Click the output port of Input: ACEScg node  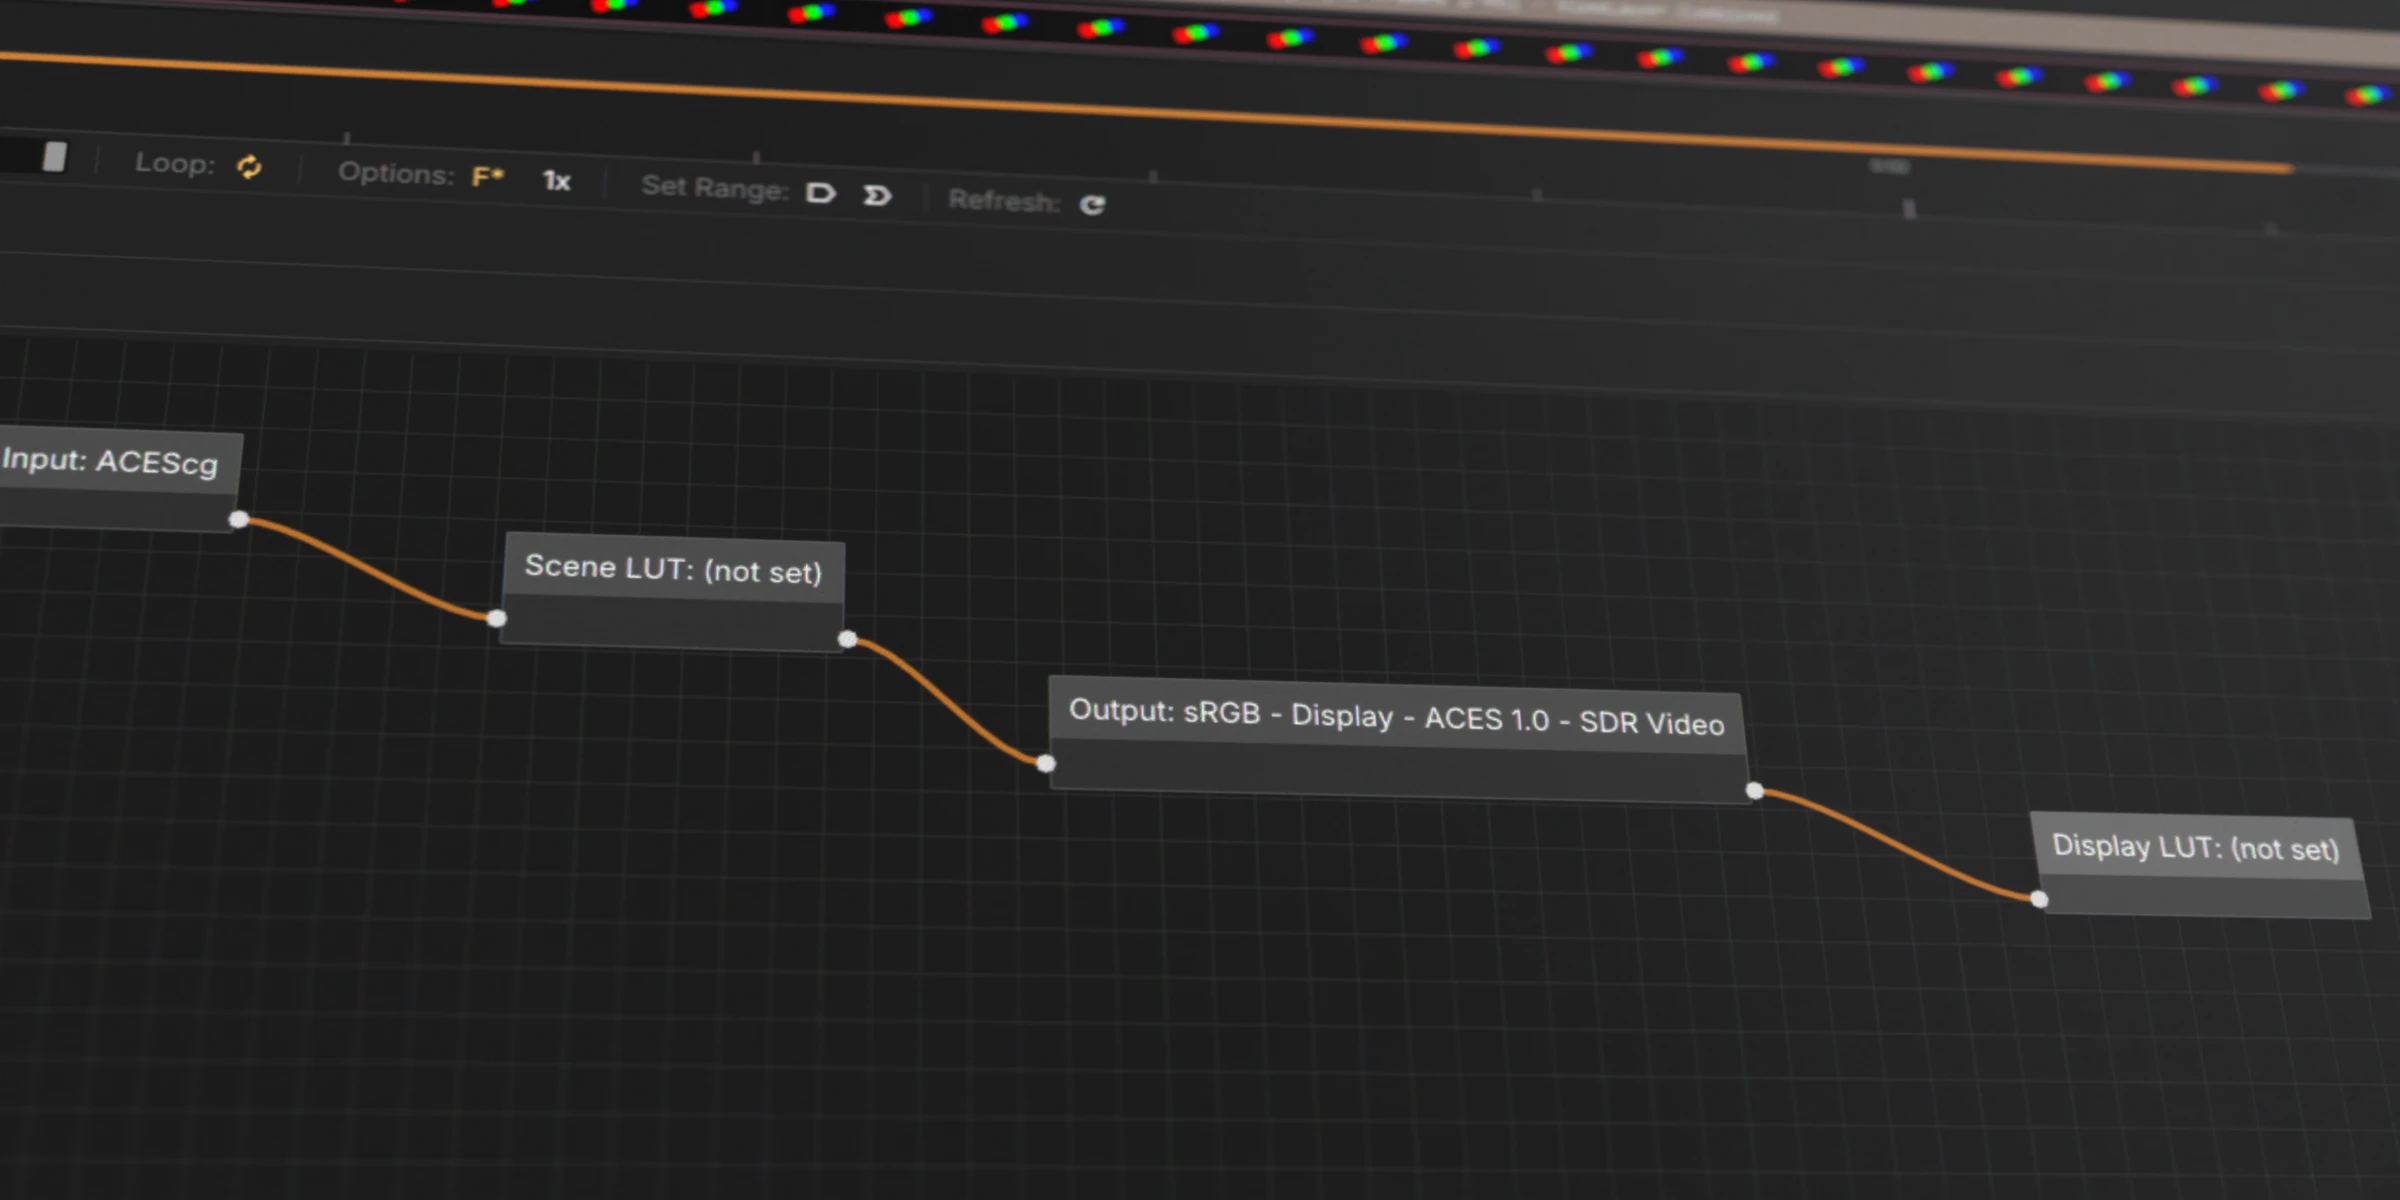coord(238,518)
